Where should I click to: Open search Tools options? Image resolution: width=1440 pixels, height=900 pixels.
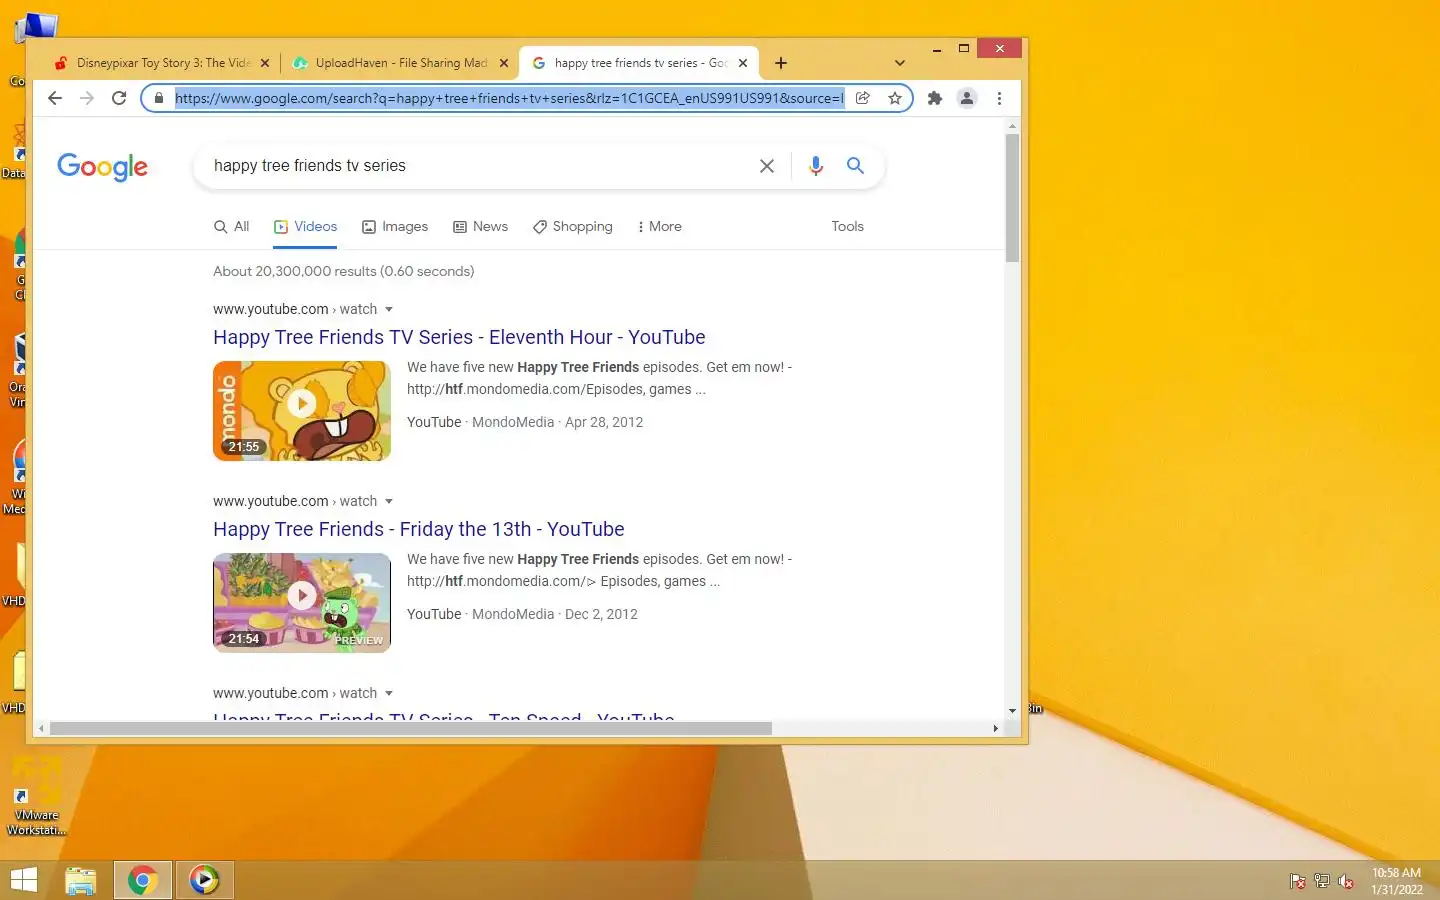point(847,227)
